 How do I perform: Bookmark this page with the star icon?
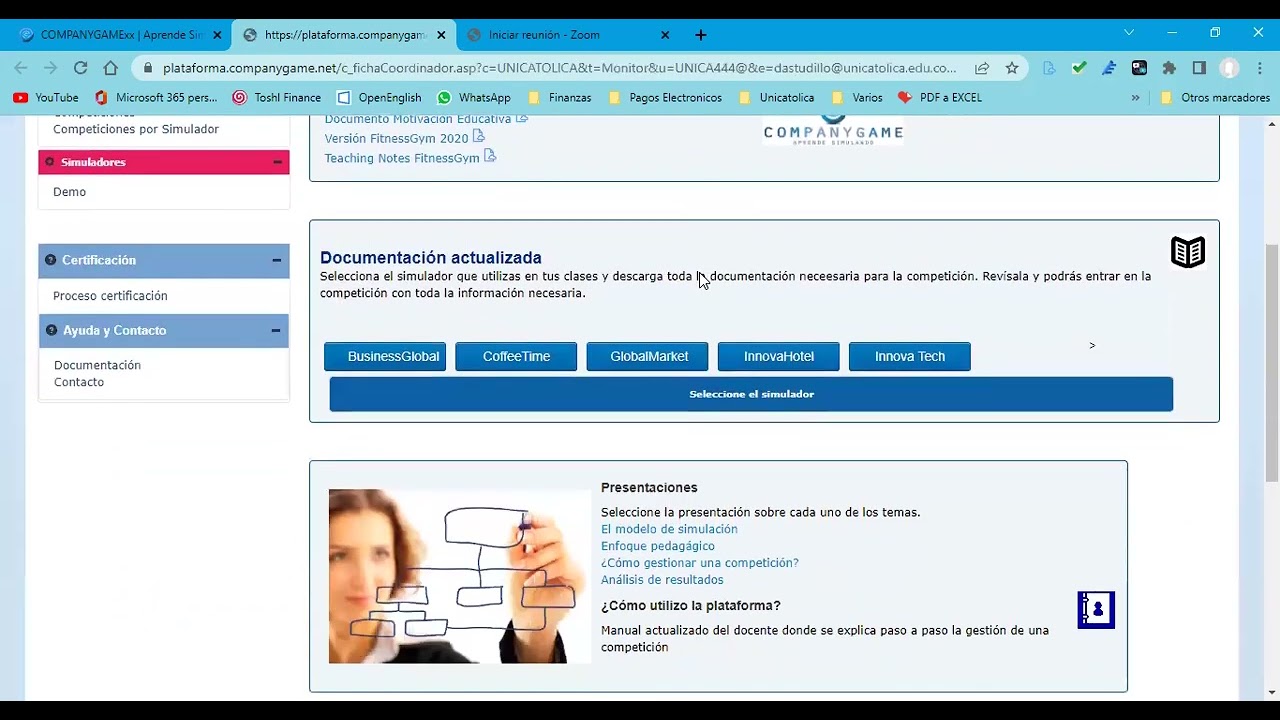click(x=1012, y=68)
